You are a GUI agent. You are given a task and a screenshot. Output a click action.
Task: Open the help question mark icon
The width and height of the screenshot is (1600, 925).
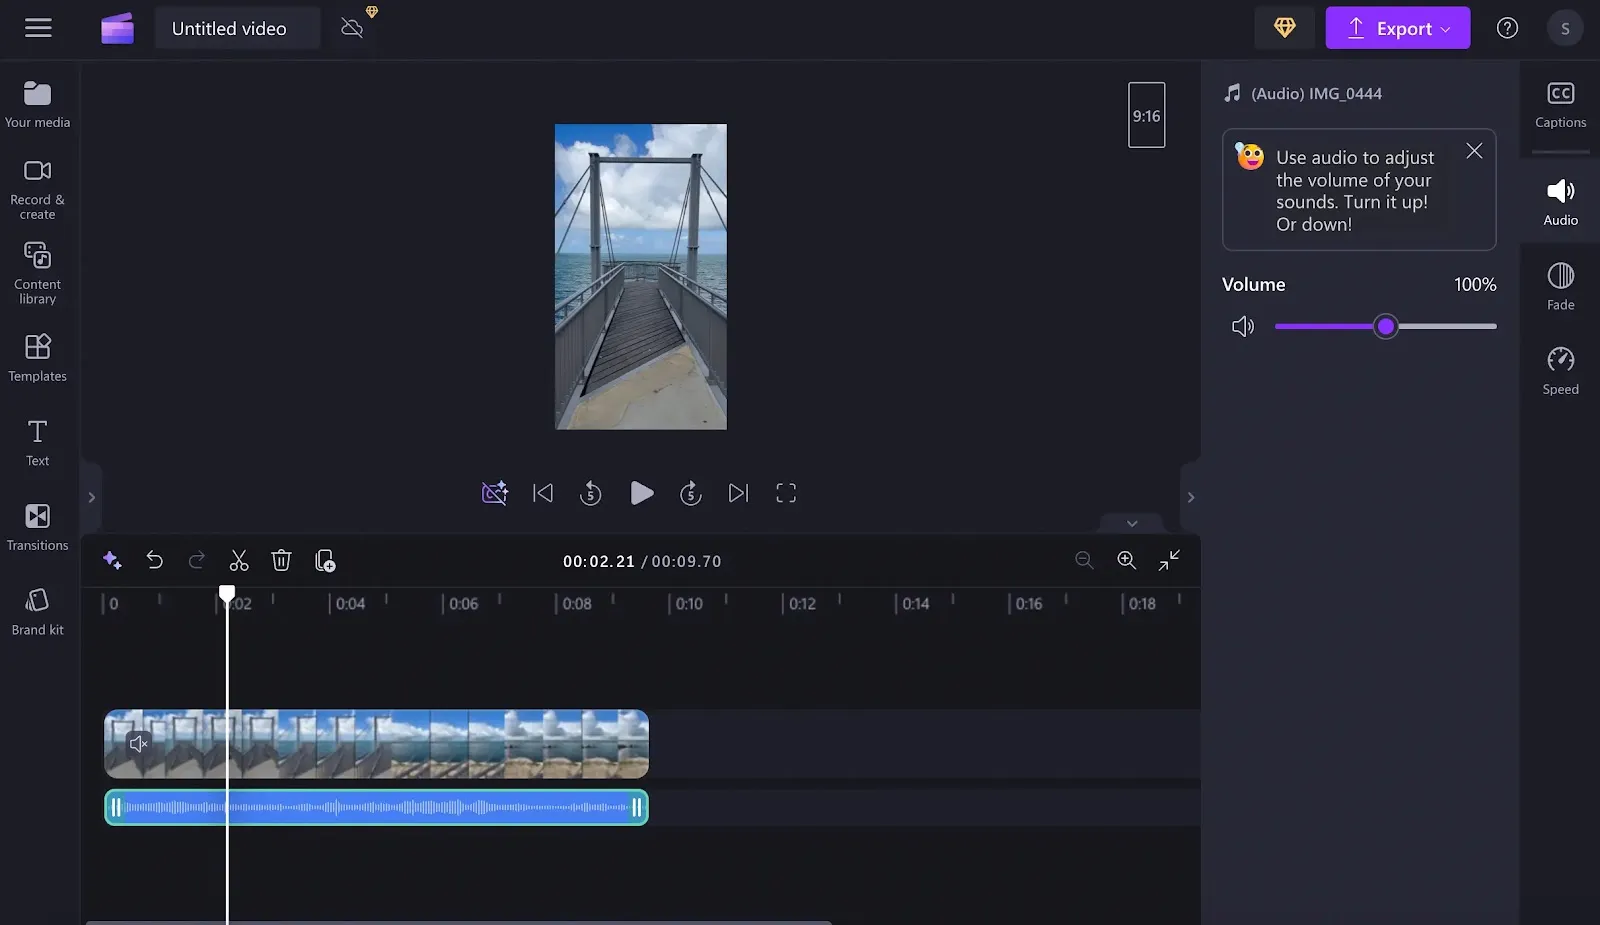[x=1507, y=28]
